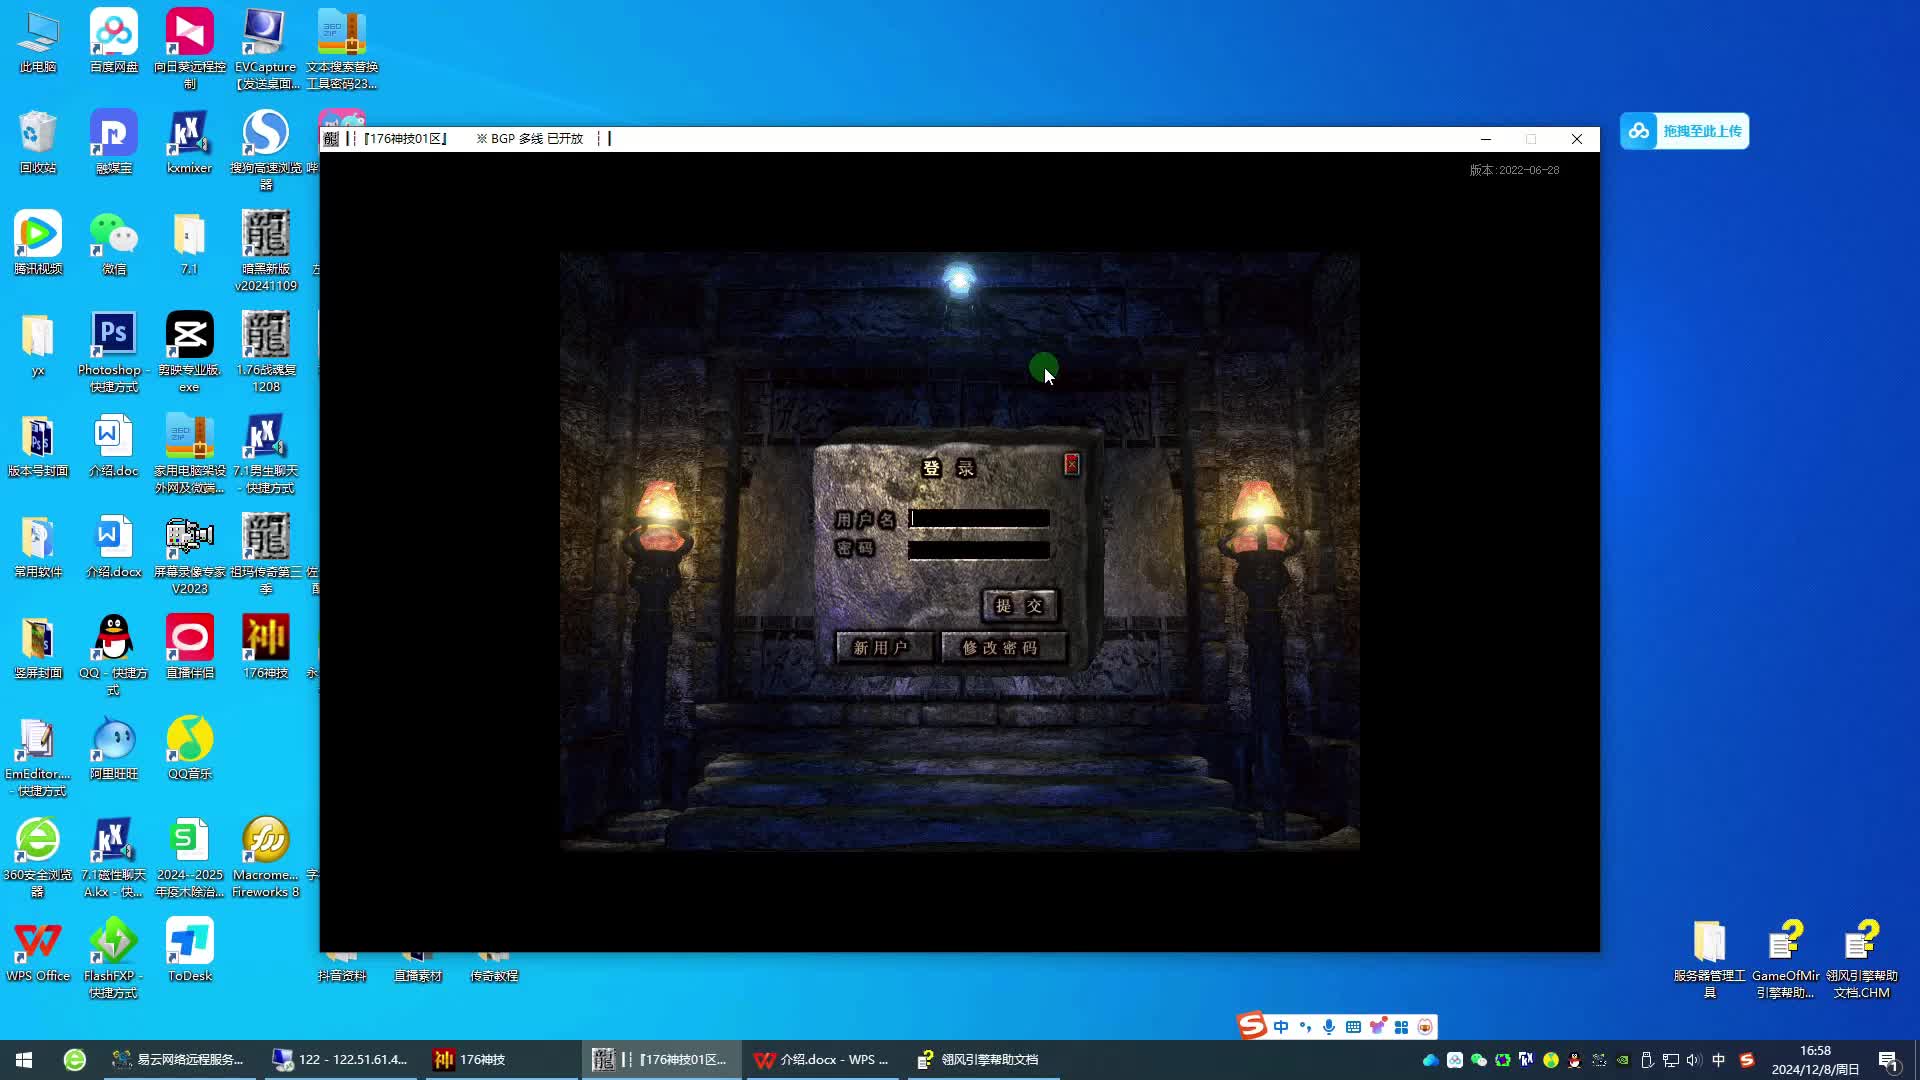
Task: Open 文本搜索替换工具 archive icon
Action: [x=342, y=48]
